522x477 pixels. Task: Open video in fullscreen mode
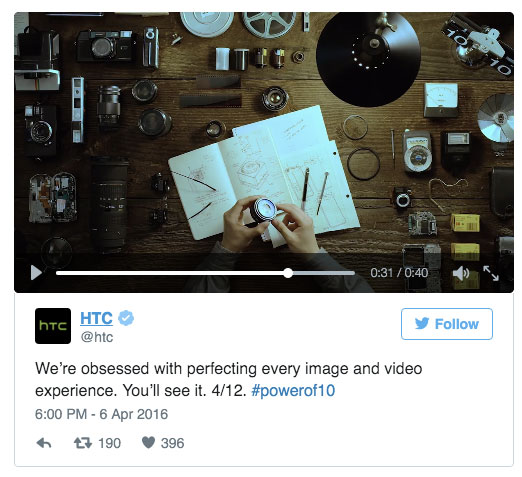(491, 273)
